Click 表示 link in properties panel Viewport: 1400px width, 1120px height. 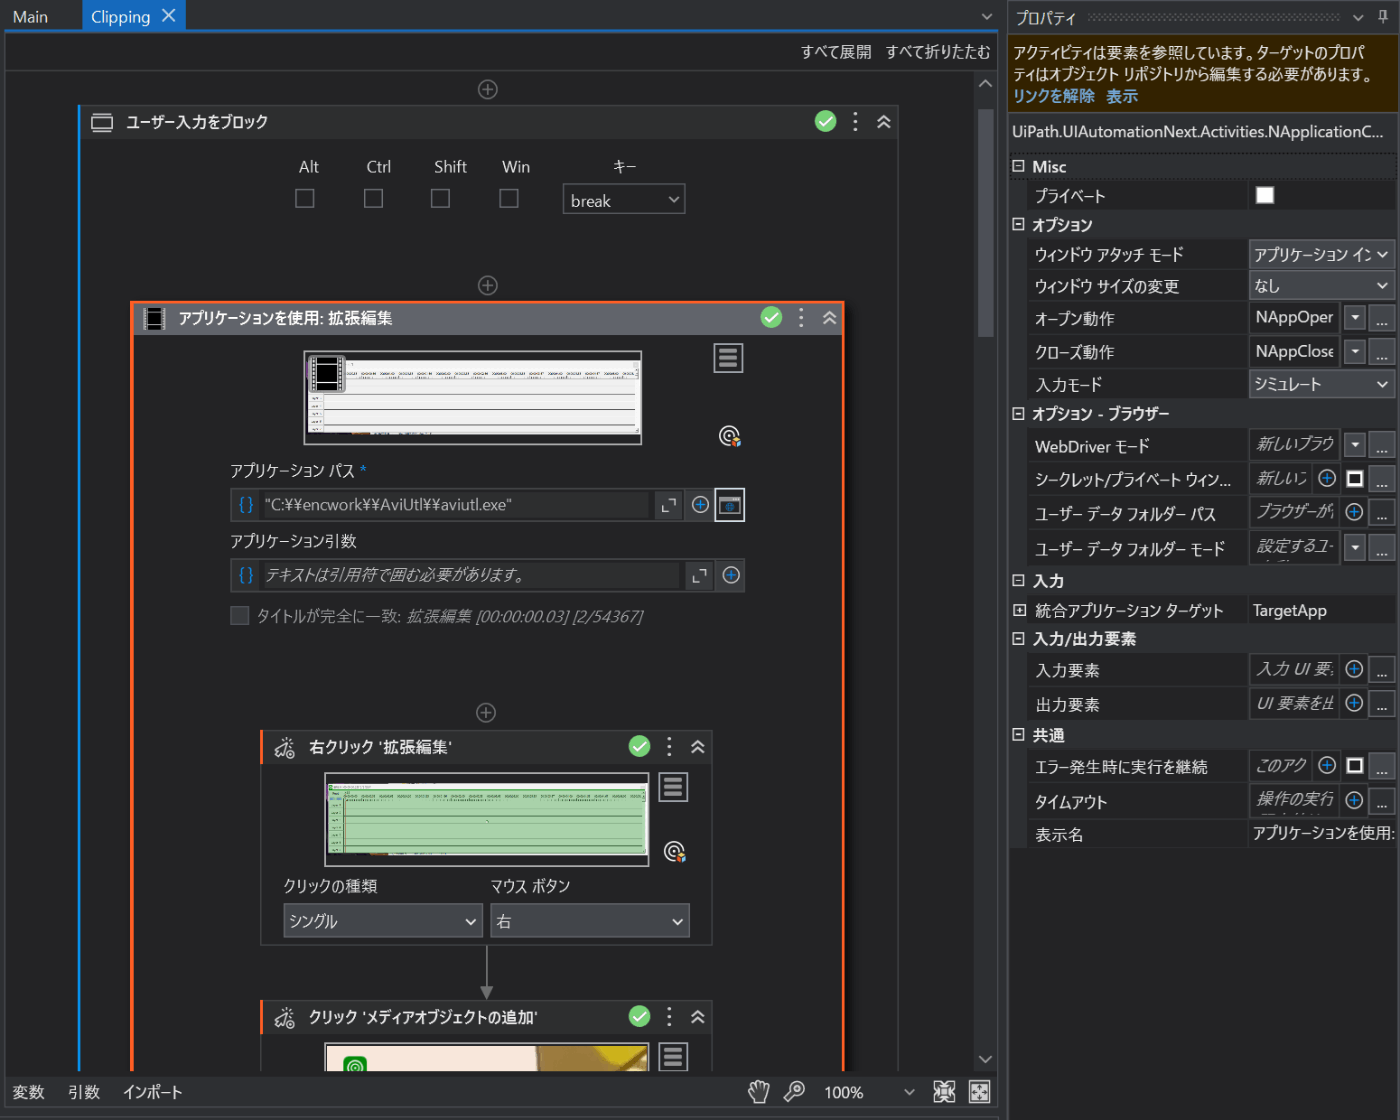click(x=1122, y=96)
